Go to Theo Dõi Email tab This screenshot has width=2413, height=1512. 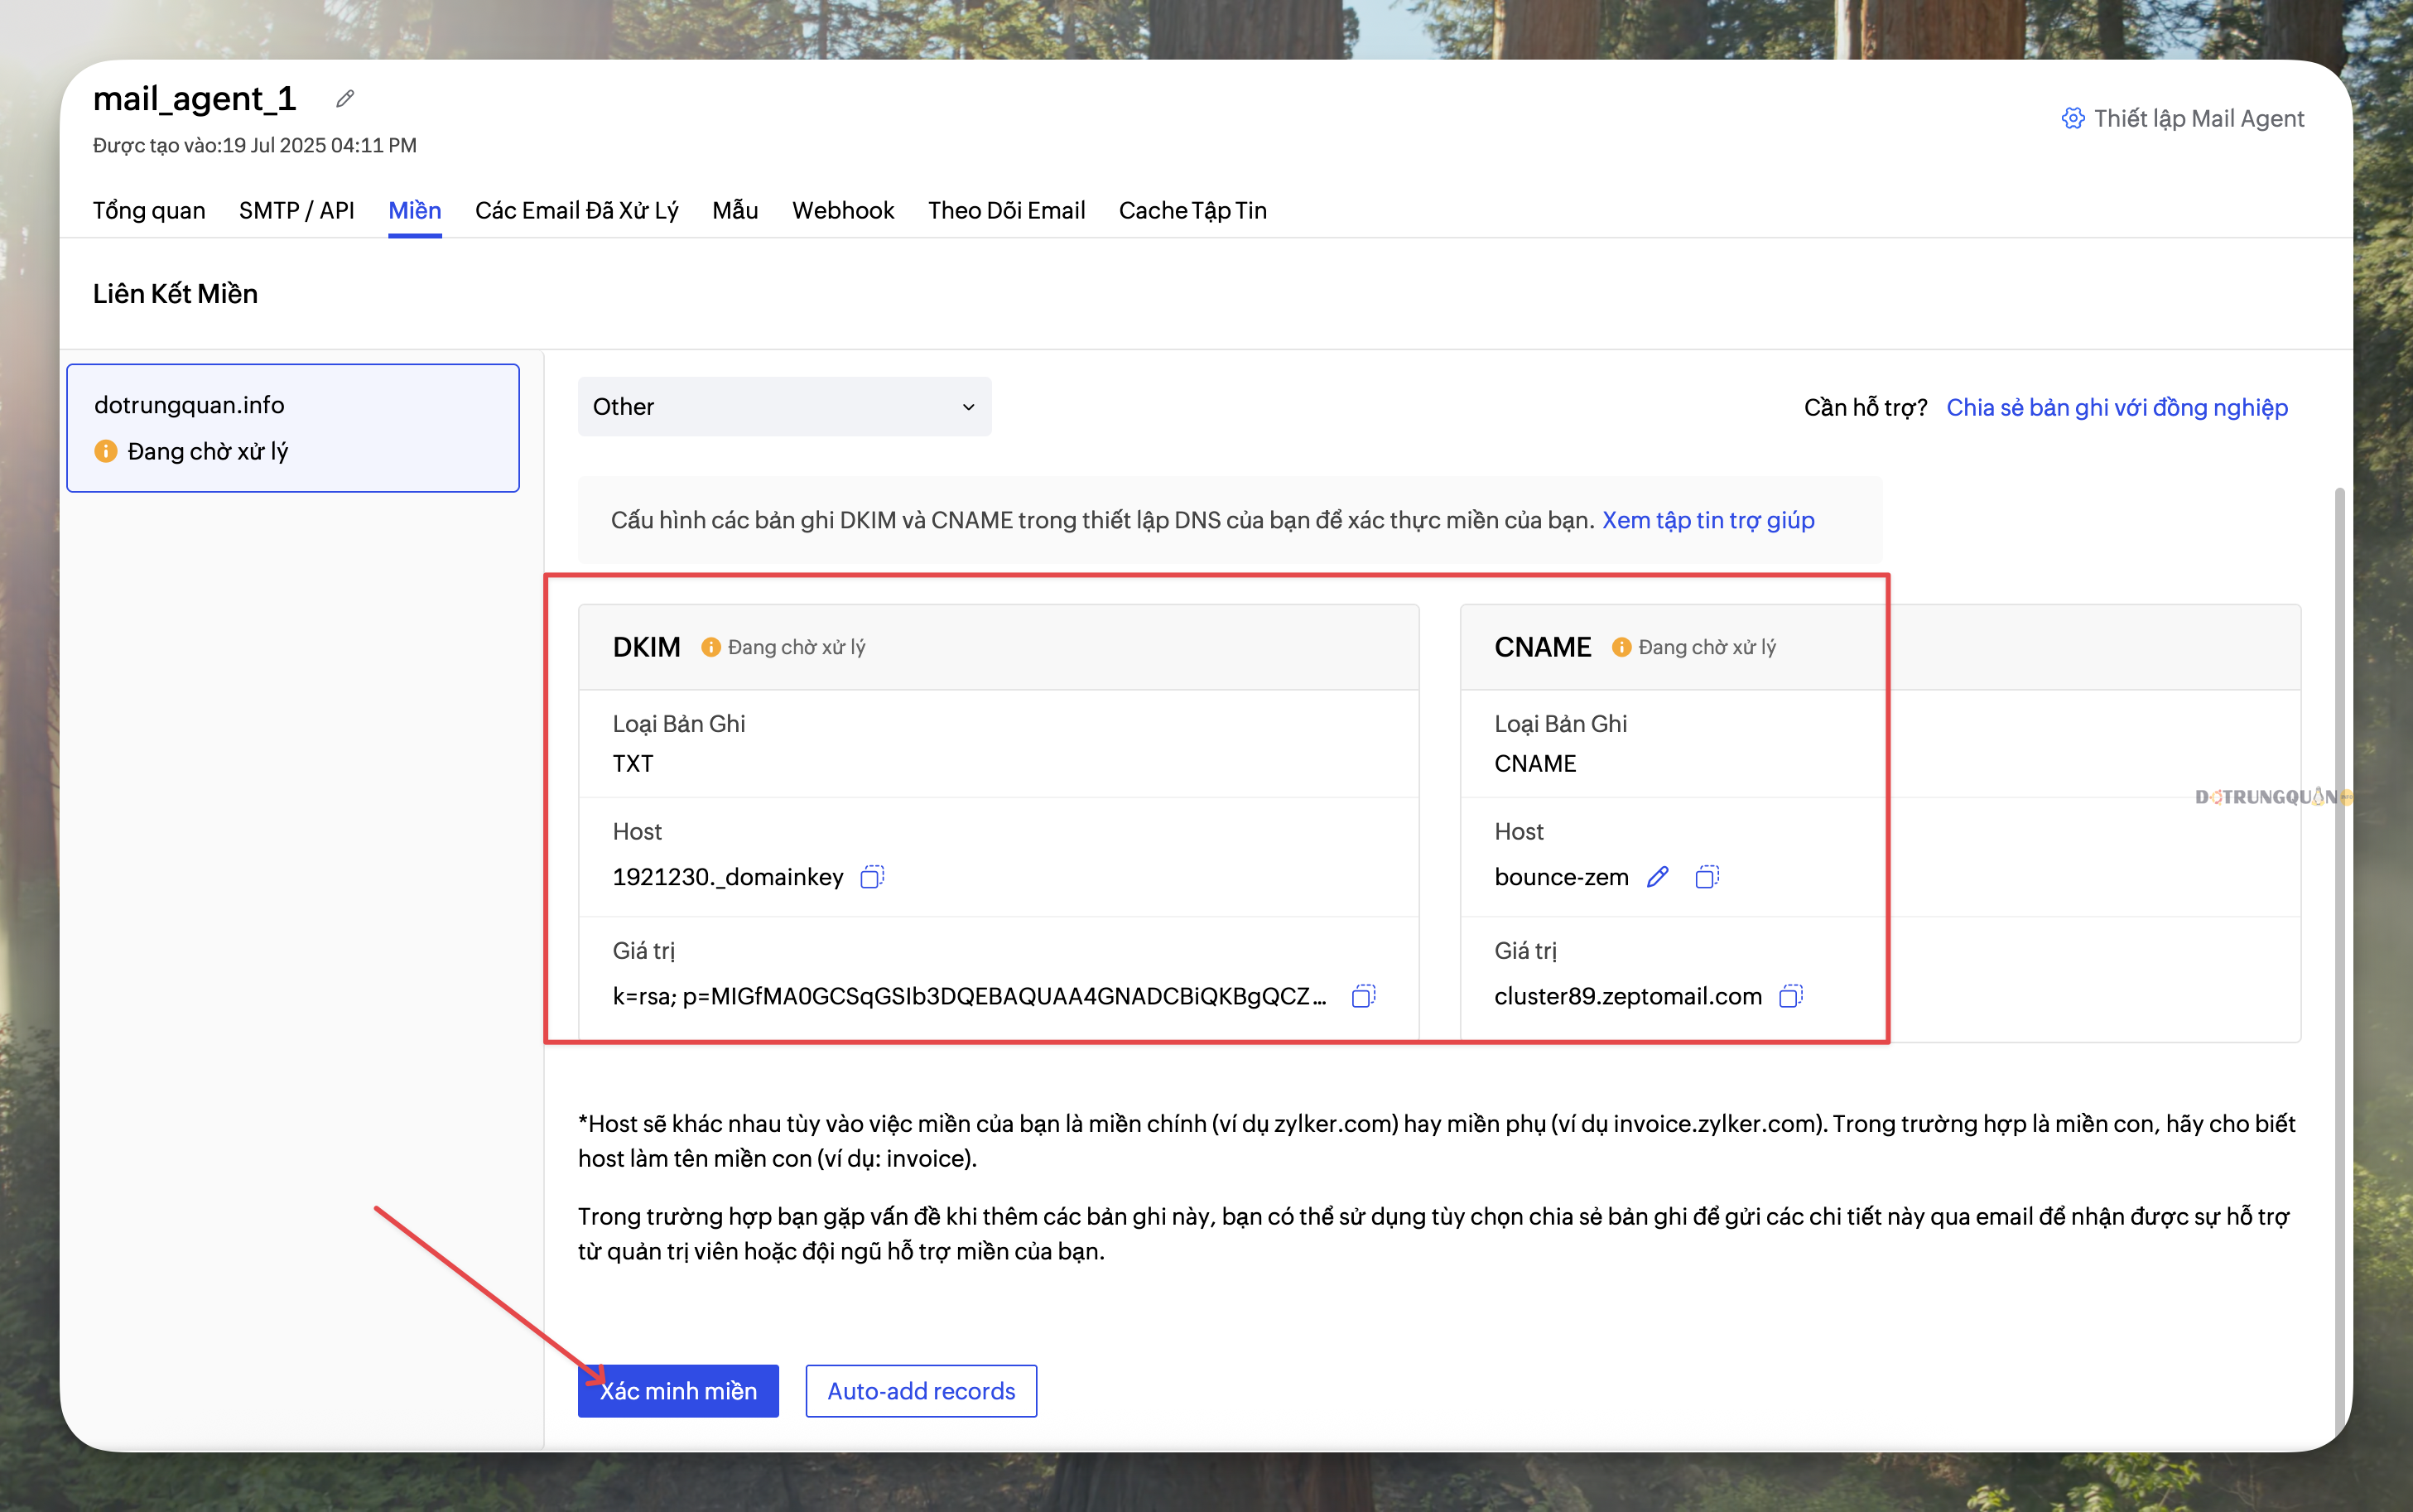(x=1006, y=210)
